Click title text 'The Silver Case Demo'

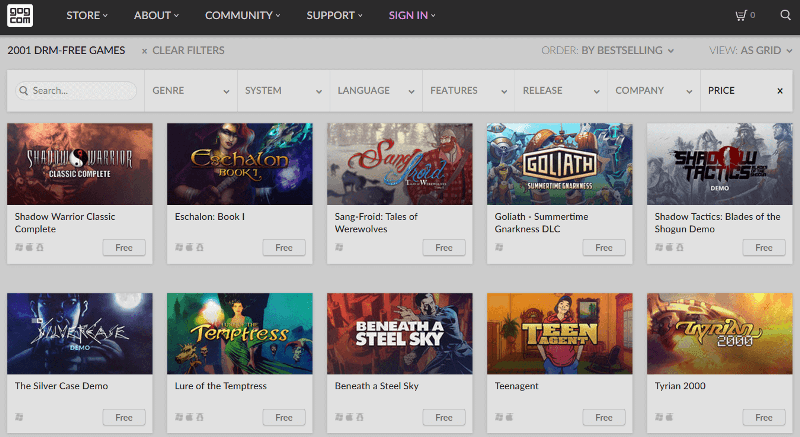click(61, 386)
